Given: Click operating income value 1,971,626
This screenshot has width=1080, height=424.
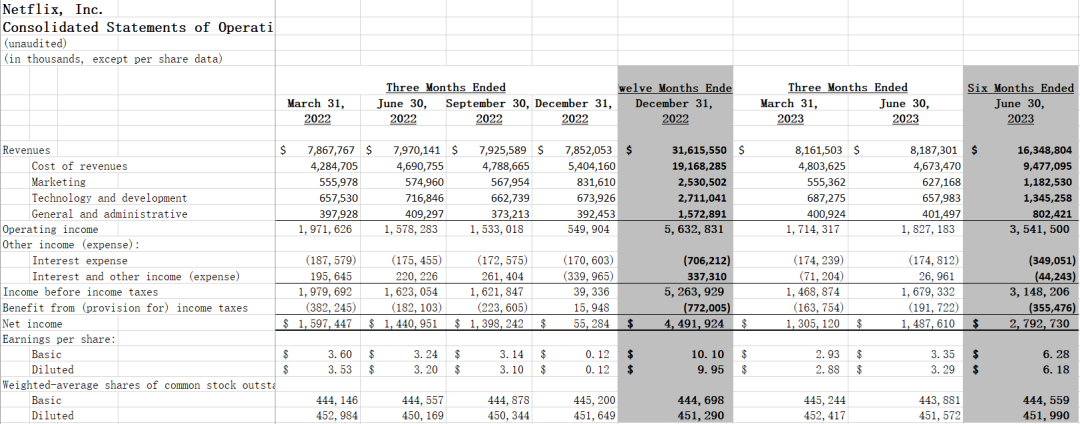Looking at the screenshot, I should click(x=327, y=229).
